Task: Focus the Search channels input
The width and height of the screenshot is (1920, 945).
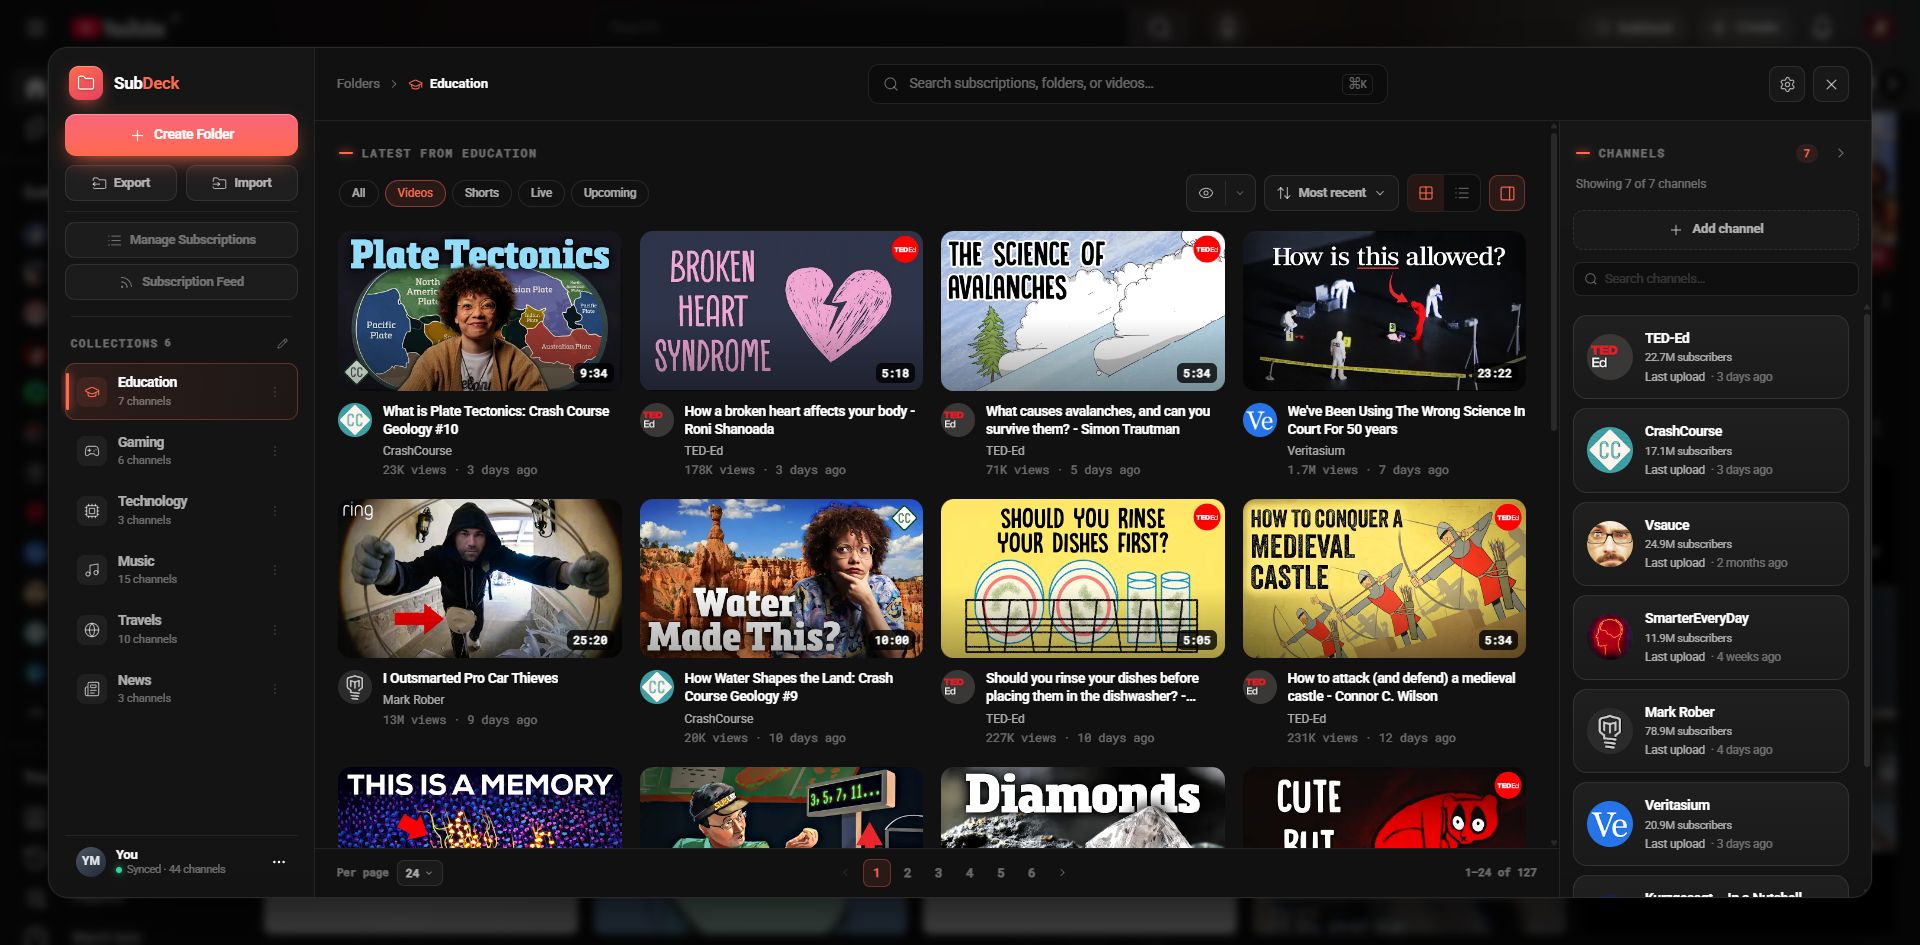Action: click(1716, 279)
